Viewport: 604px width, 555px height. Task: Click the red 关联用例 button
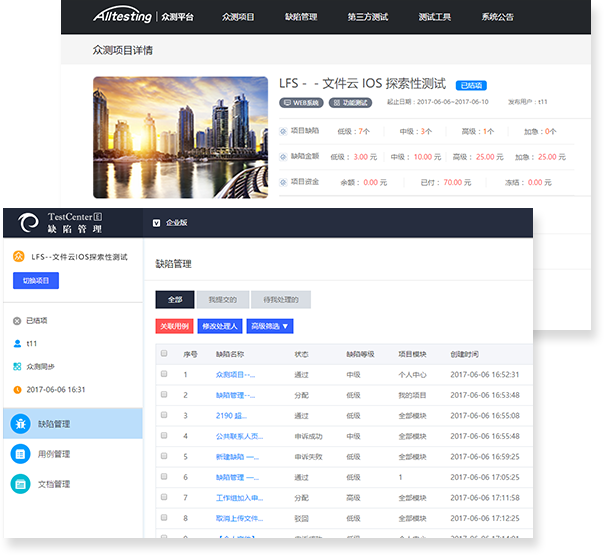click(x=175, y=326)
